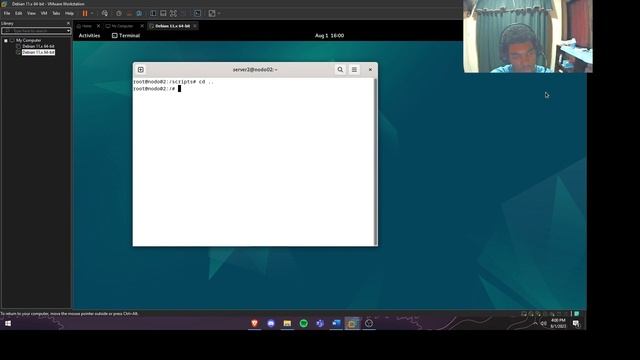
Task: Open the File menu in VMware
Action: pos(7,13)
